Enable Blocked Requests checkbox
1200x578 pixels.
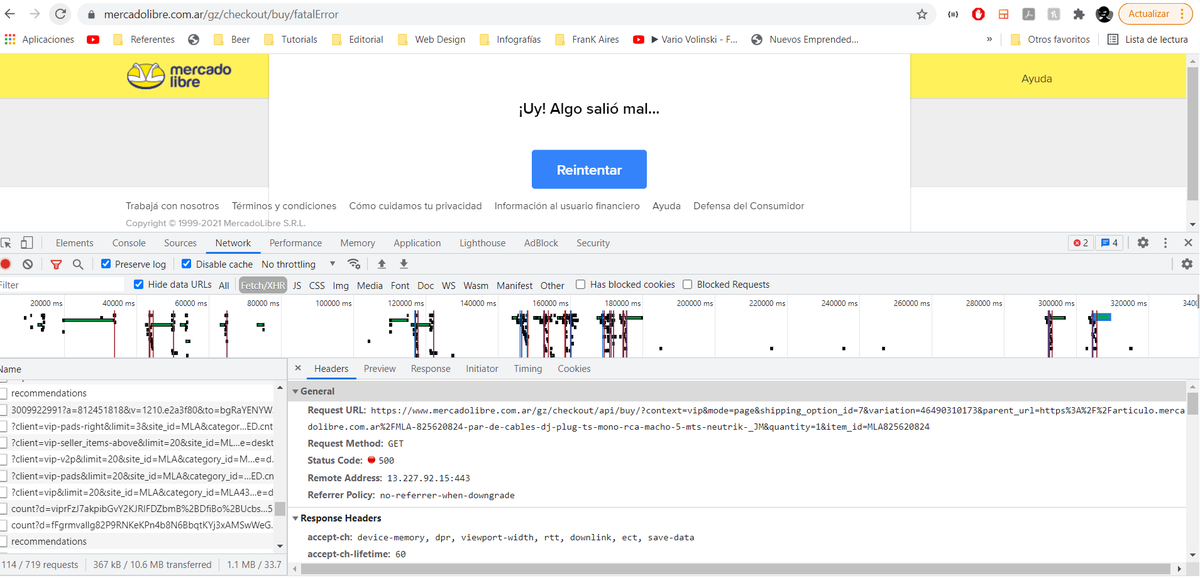pyautogui.click(x=688, y=285)
